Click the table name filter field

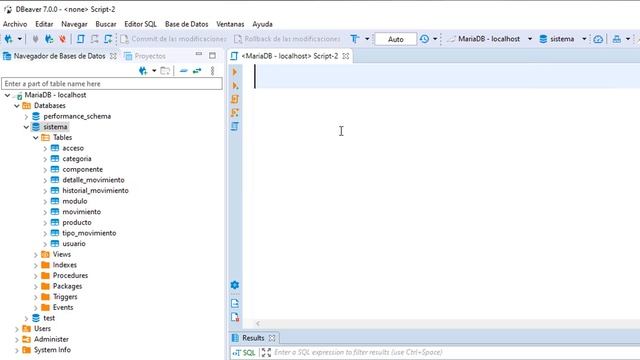(x=112, y=84)
